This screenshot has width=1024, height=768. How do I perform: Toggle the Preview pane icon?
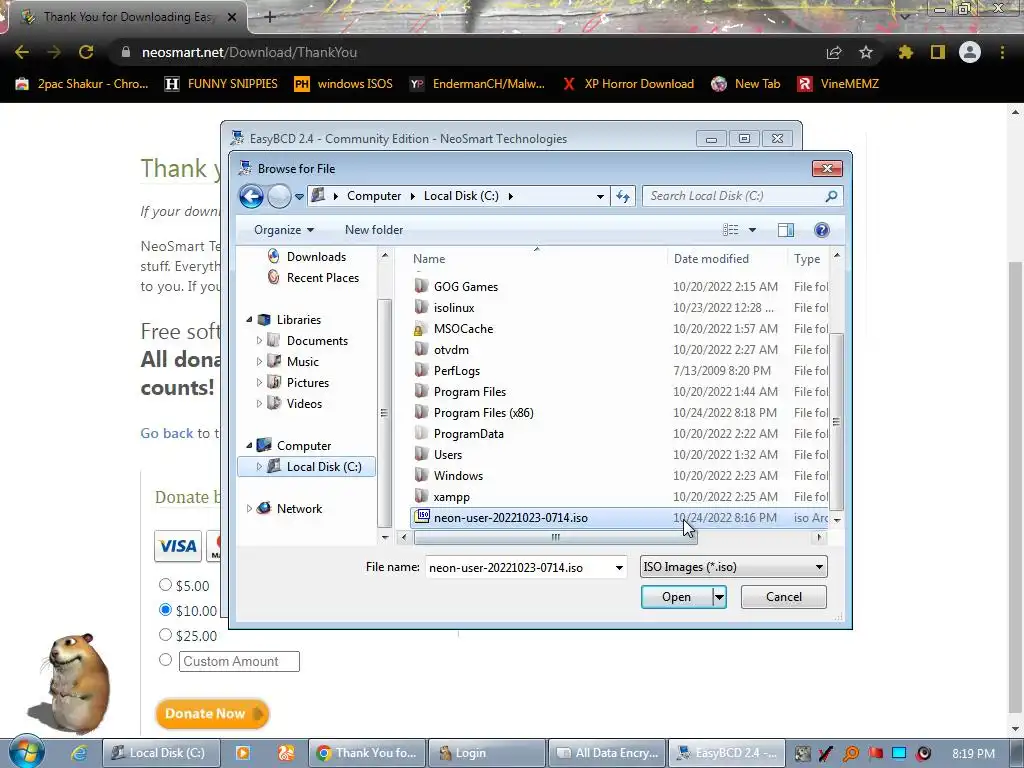tap(786, 230)
